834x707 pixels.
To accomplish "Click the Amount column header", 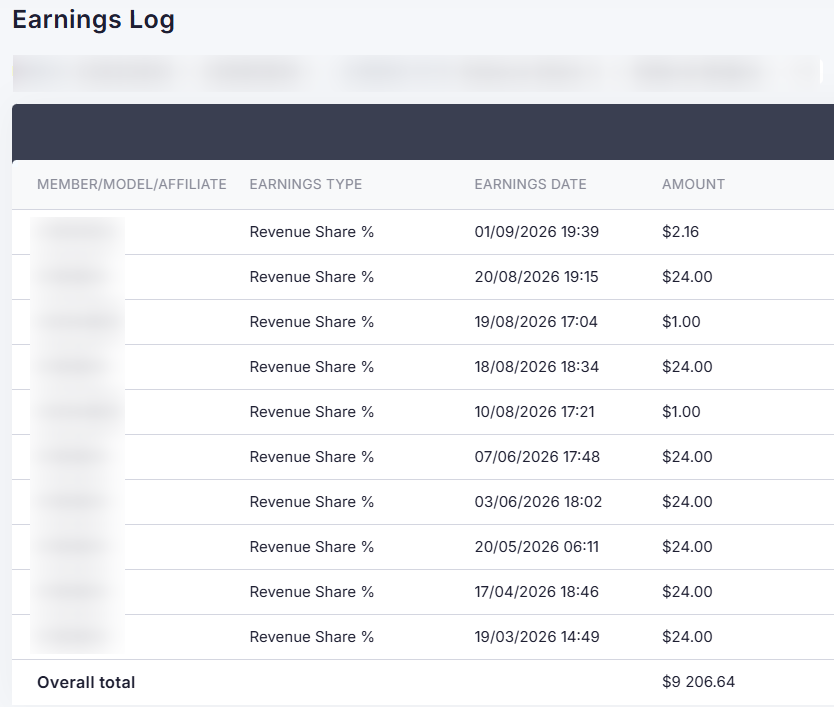I will click(693, 184).
